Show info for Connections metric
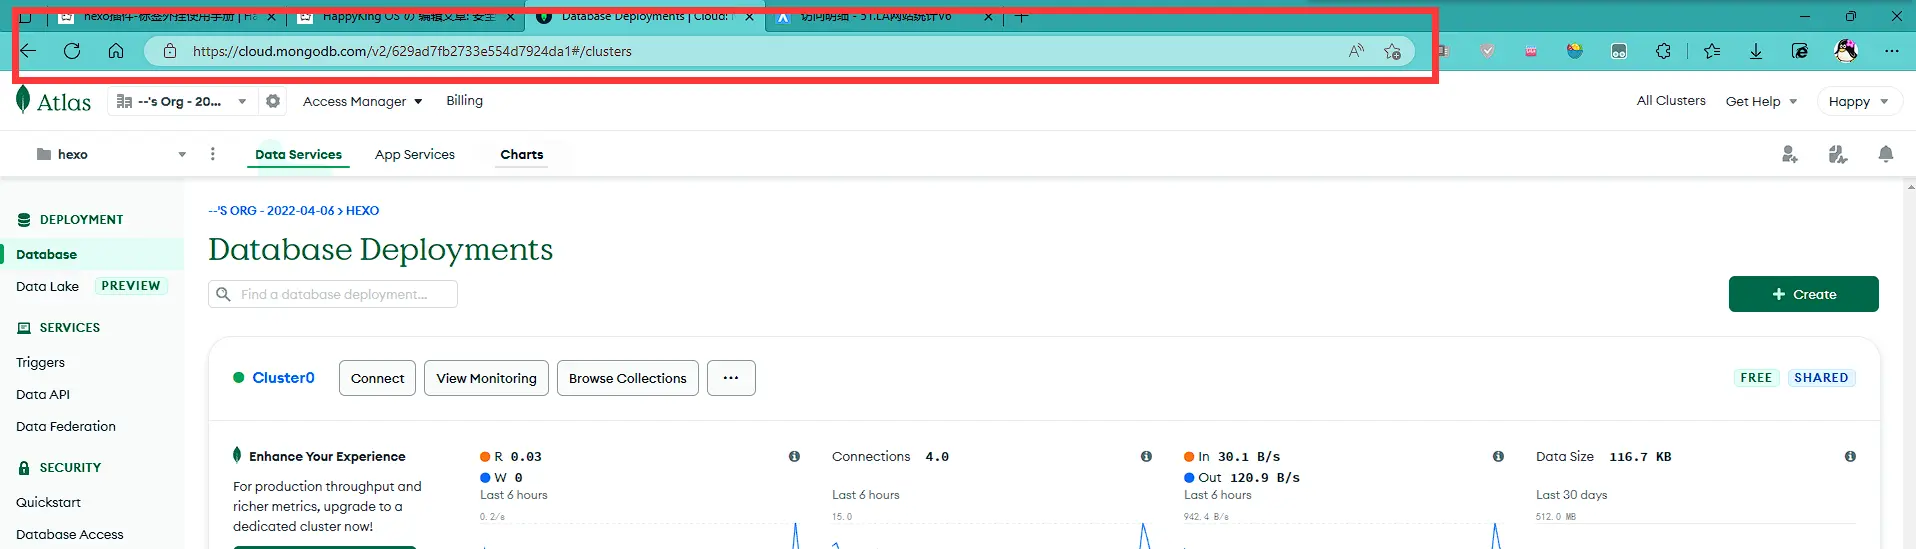Image resolution: width=1916 pixels, height=549 pixels. coord(1146,456)
